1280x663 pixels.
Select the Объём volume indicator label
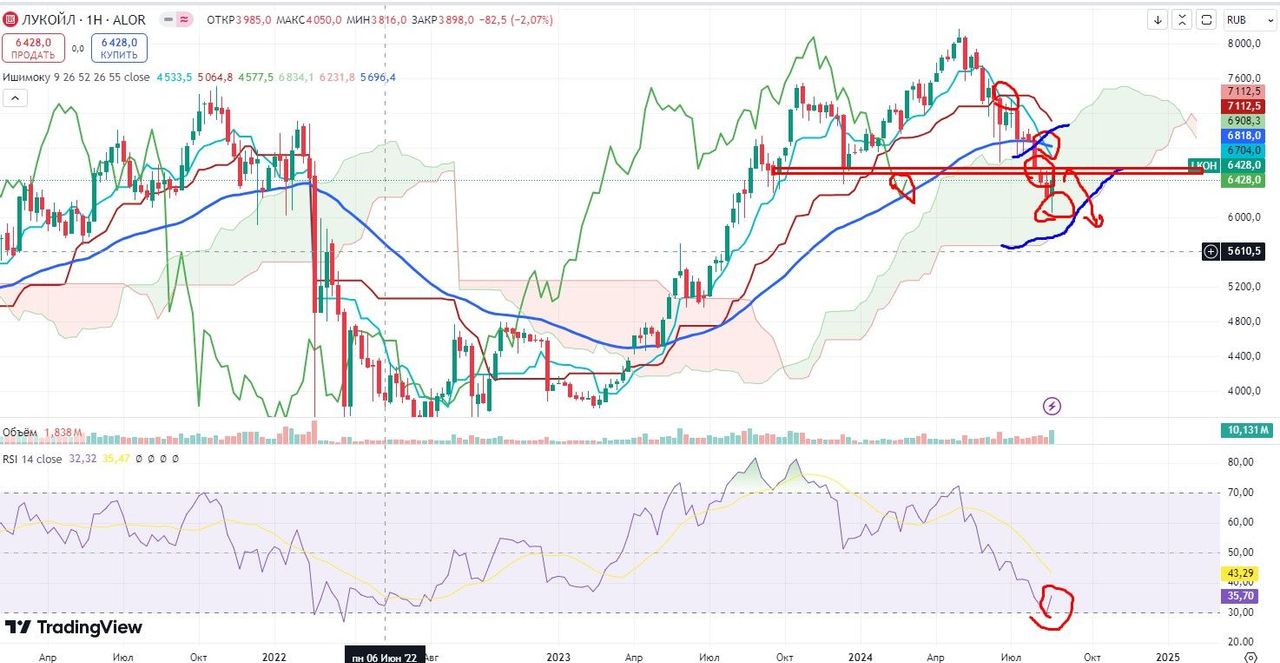coord(20,433)
